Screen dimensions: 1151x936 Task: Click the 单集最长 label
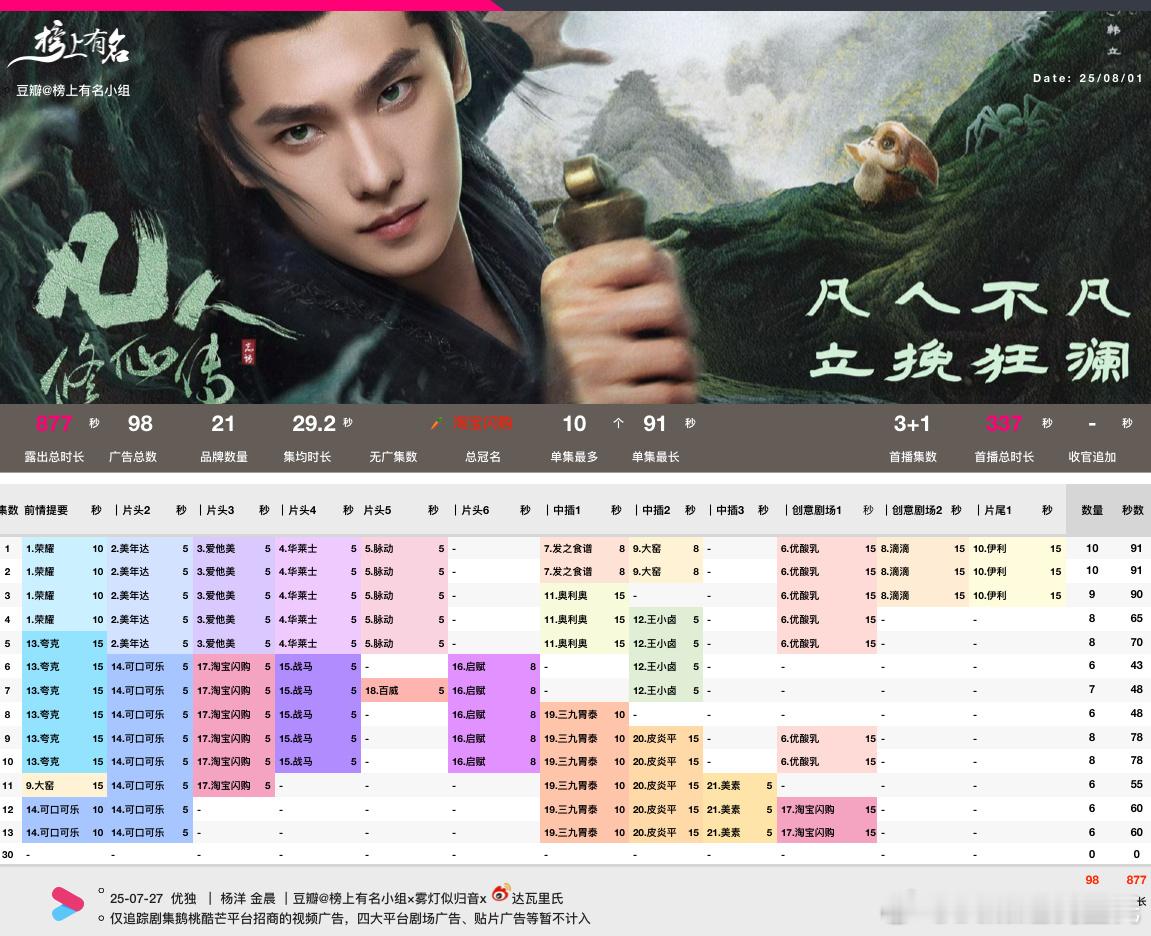(x=656, y=457)
